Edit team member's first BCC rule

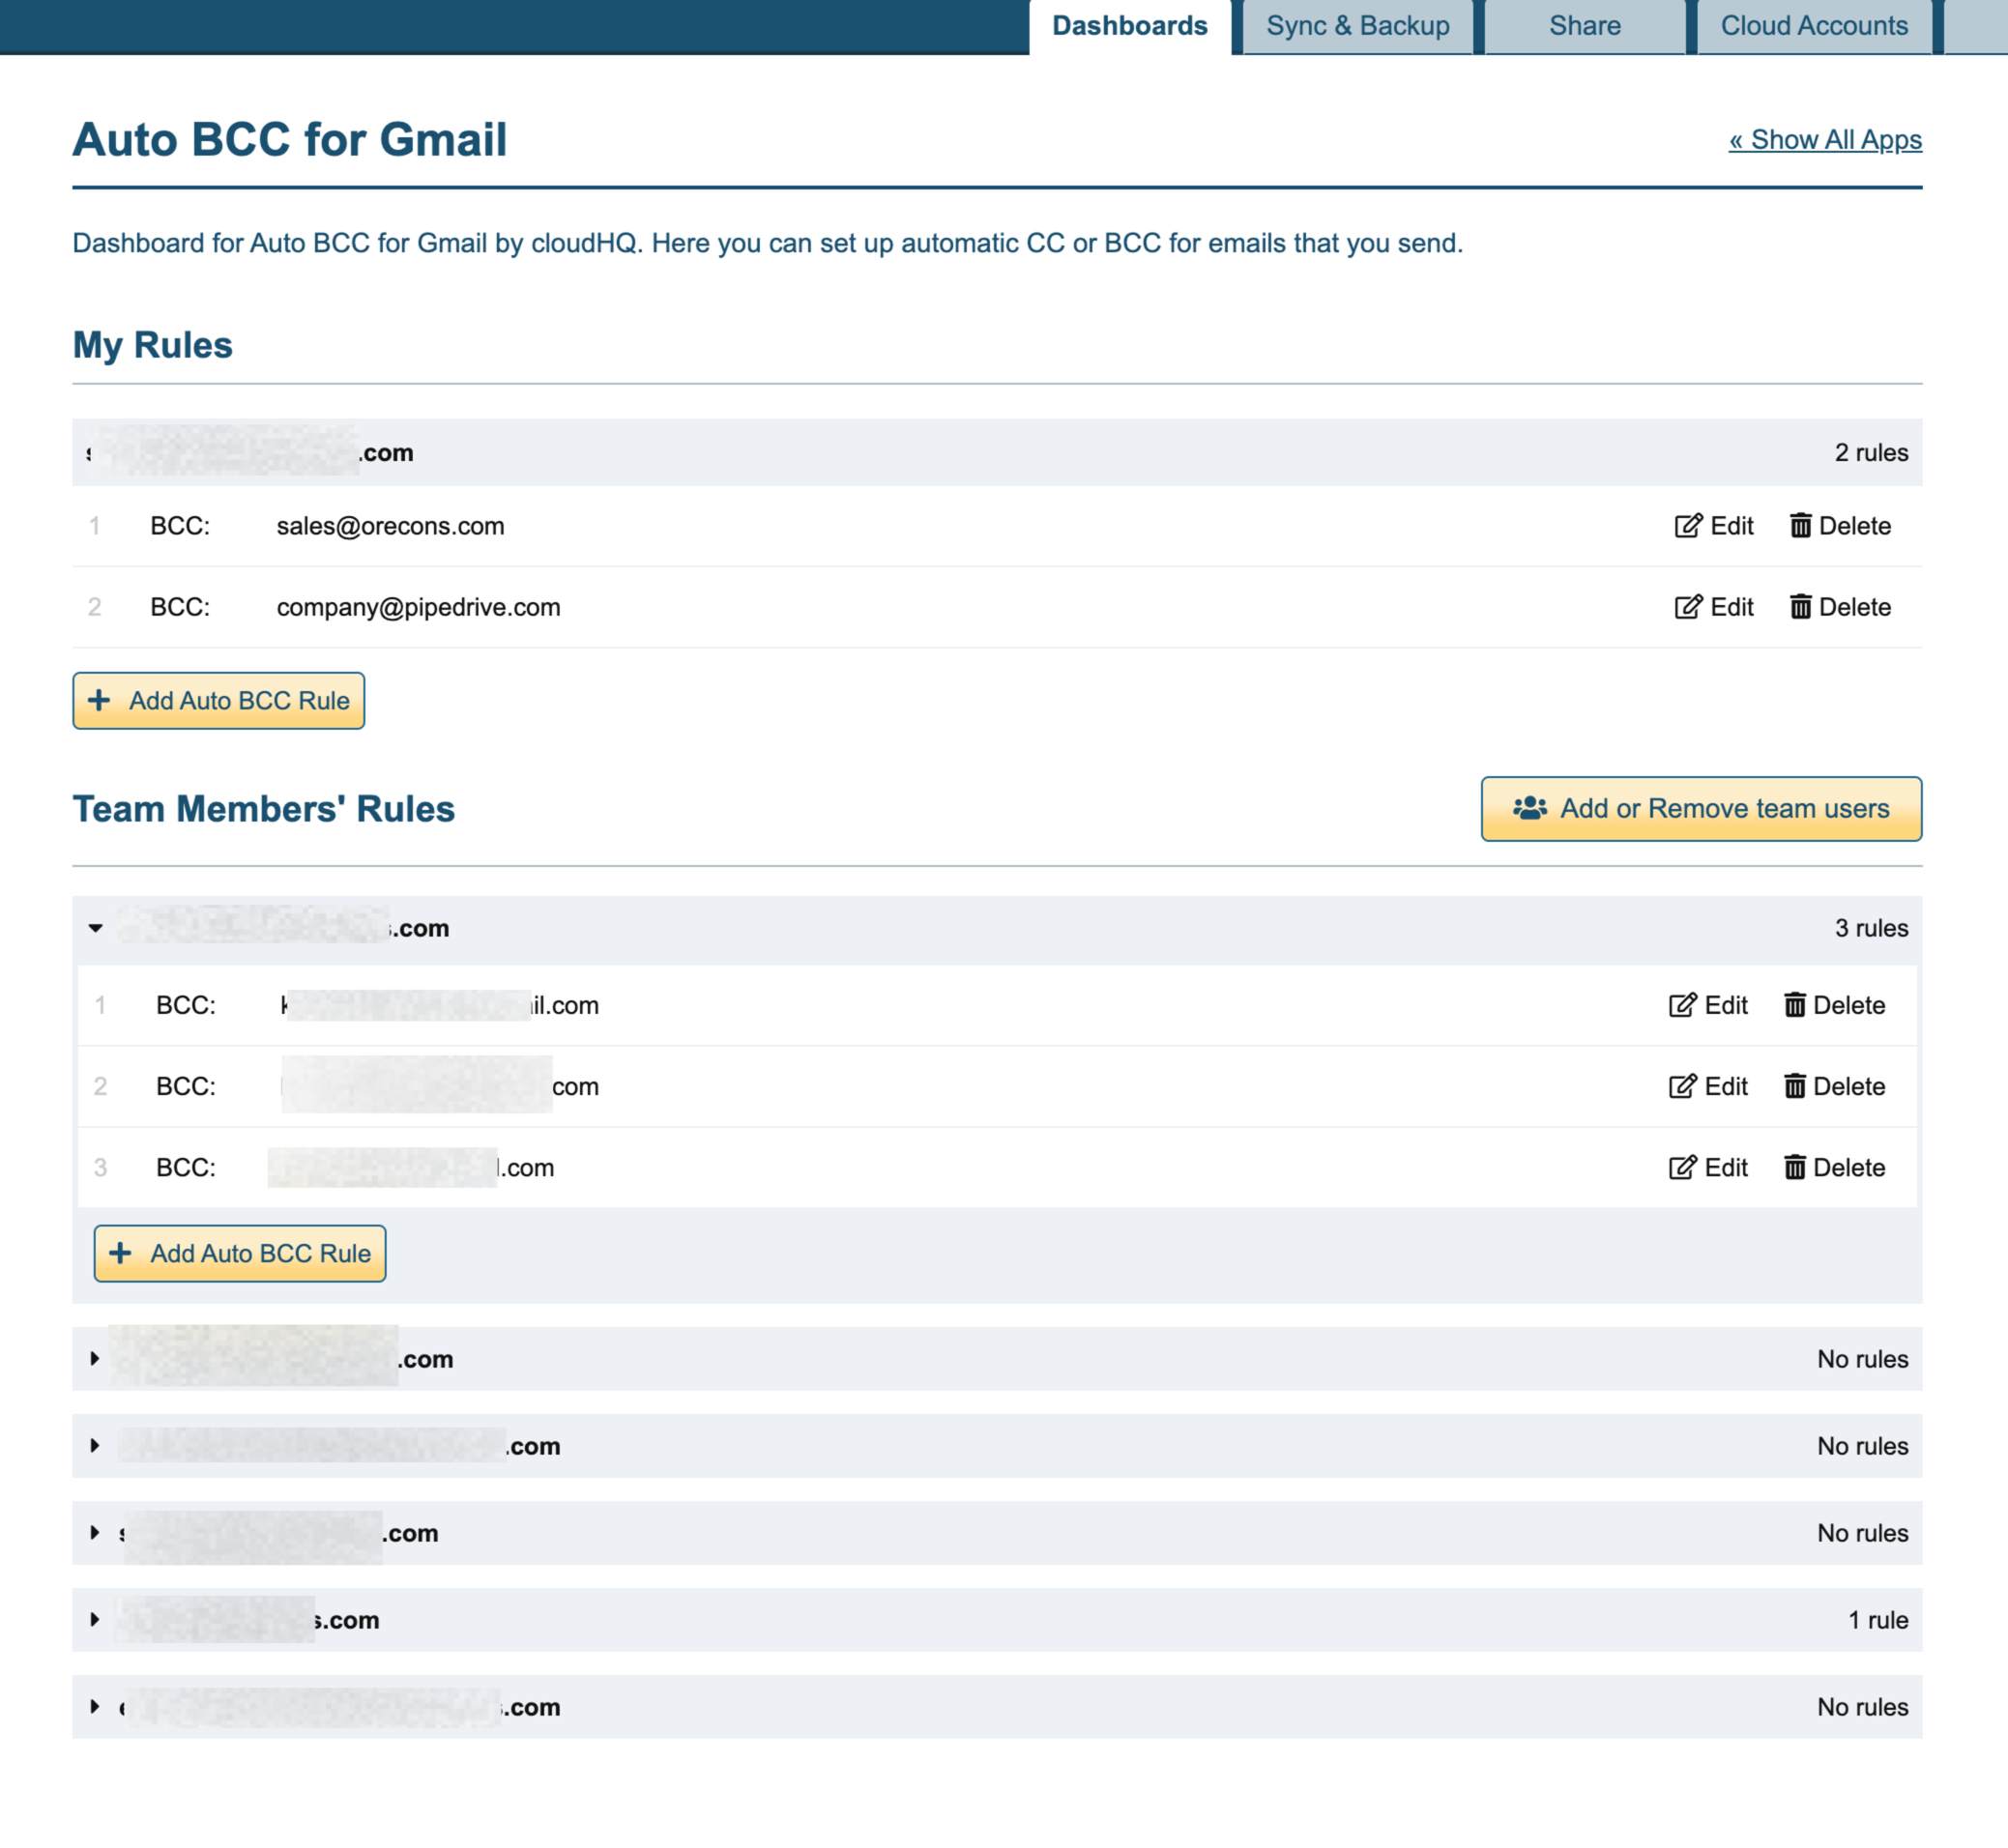tap(1707, 1005)
